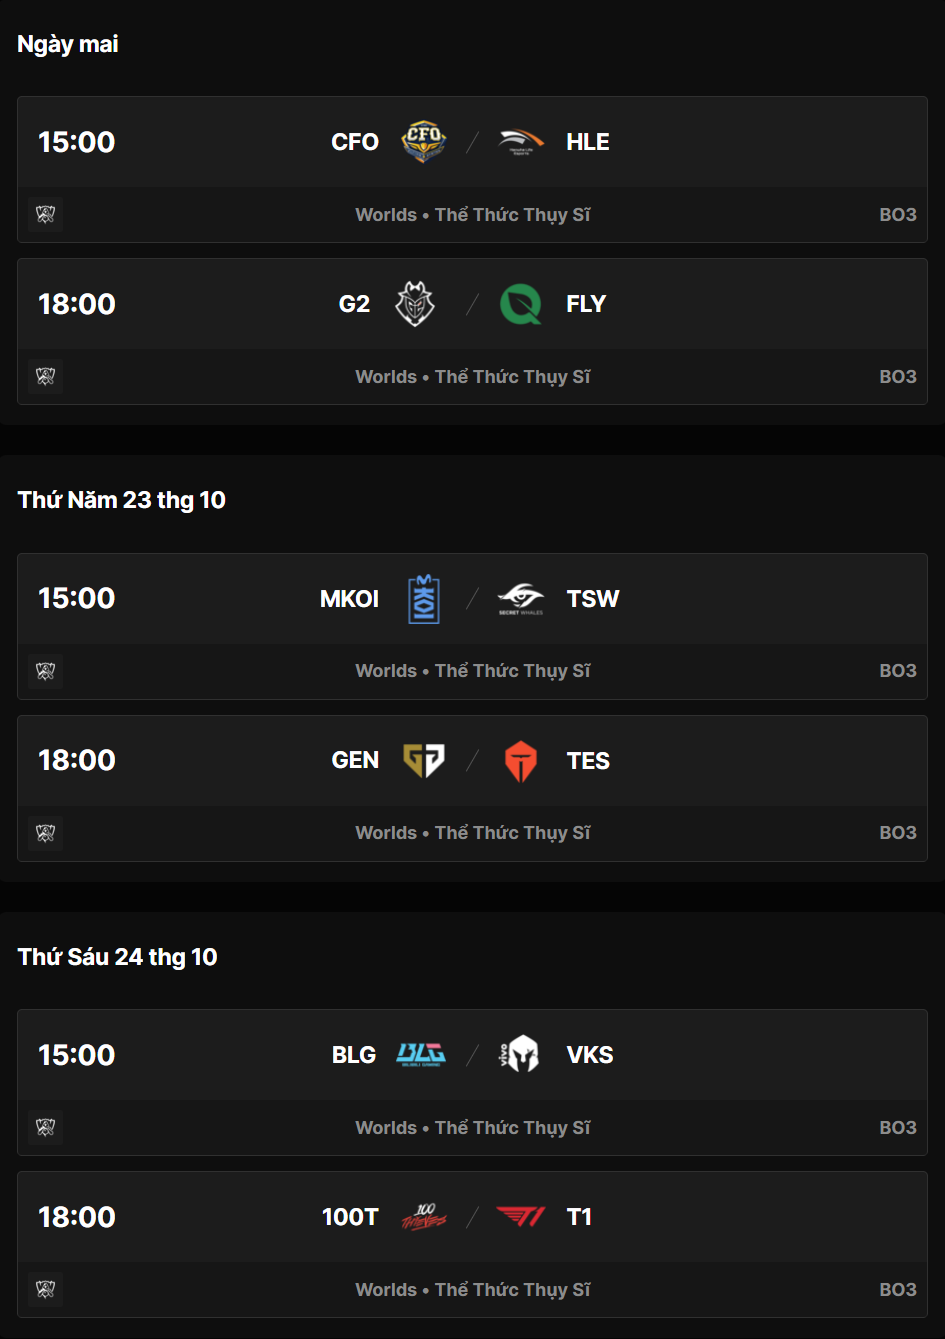Screen dimensions: 945x1339
Task: Click the Thứ Năm 23 thg 10 header
Action: (x=122, y=500)
